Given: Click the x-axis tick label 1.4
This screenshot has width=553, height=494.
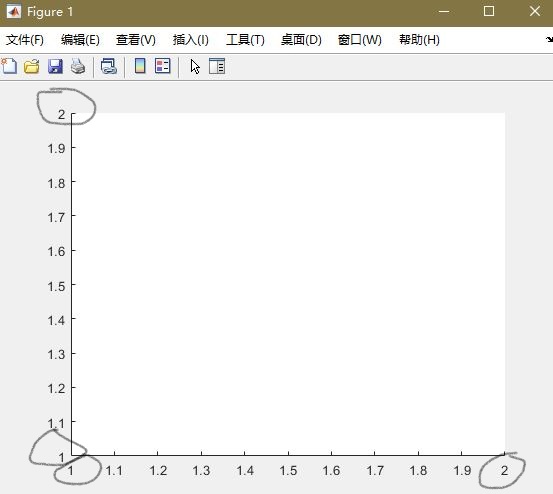Looking at the screenshot, I should click(x=245, y=471).
